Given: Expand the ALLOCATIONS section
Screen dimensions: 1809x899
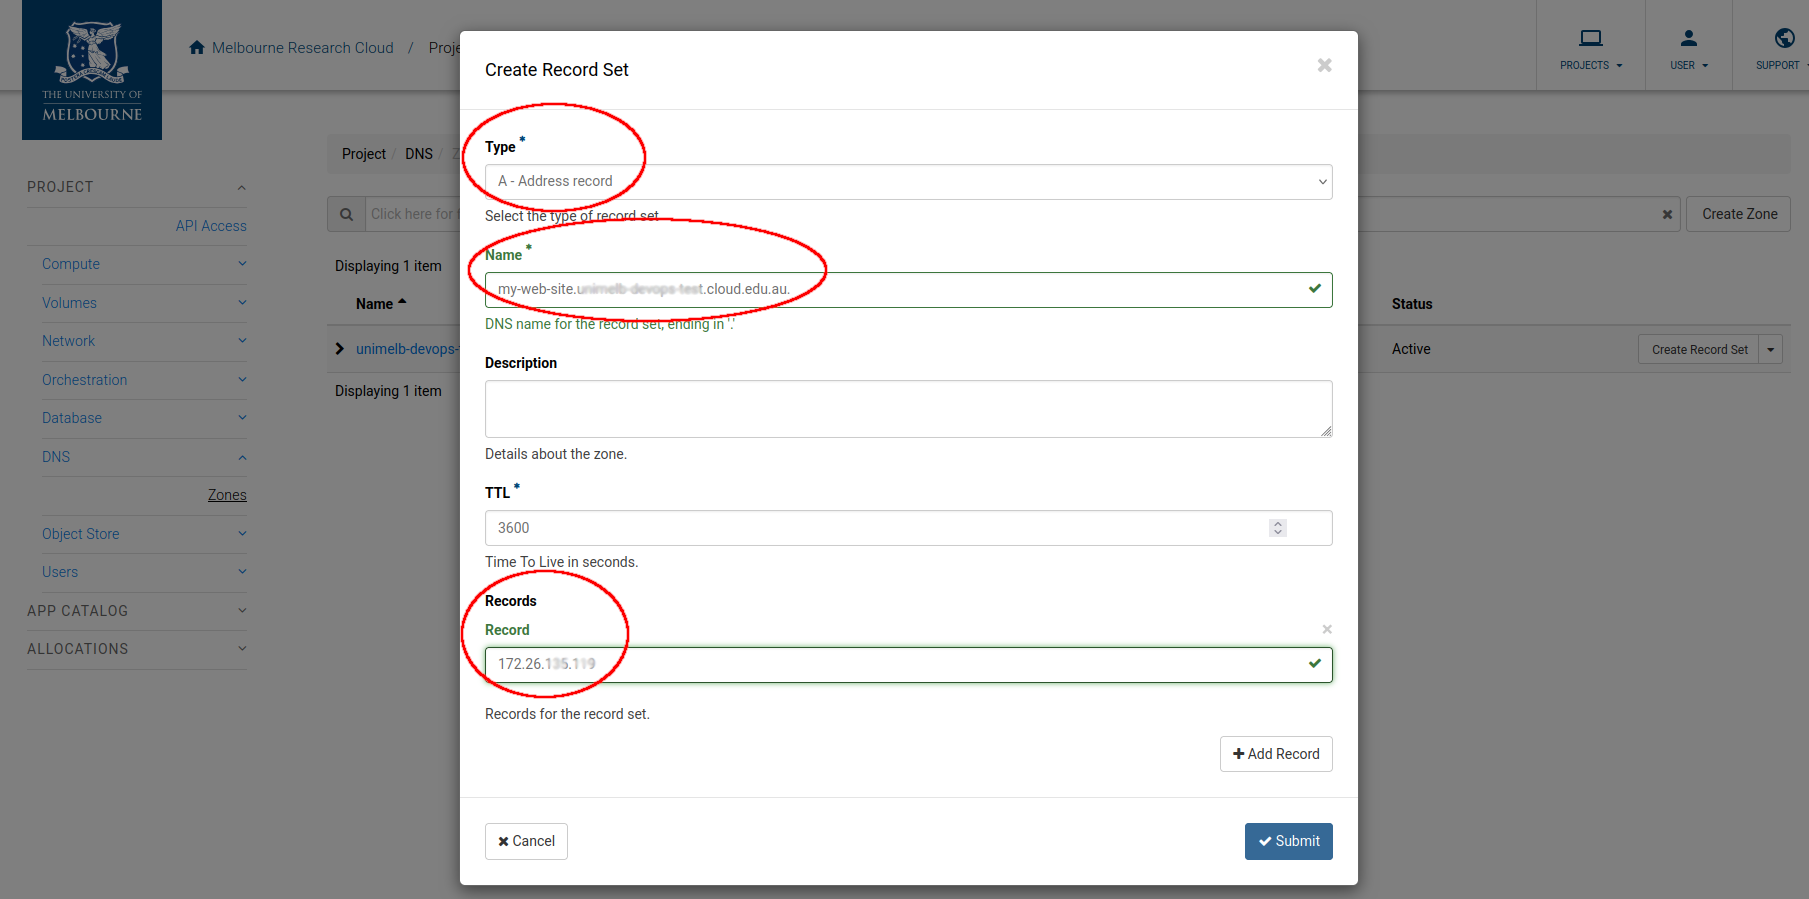Looking at the screenshot, I should [x=242, y=649].
